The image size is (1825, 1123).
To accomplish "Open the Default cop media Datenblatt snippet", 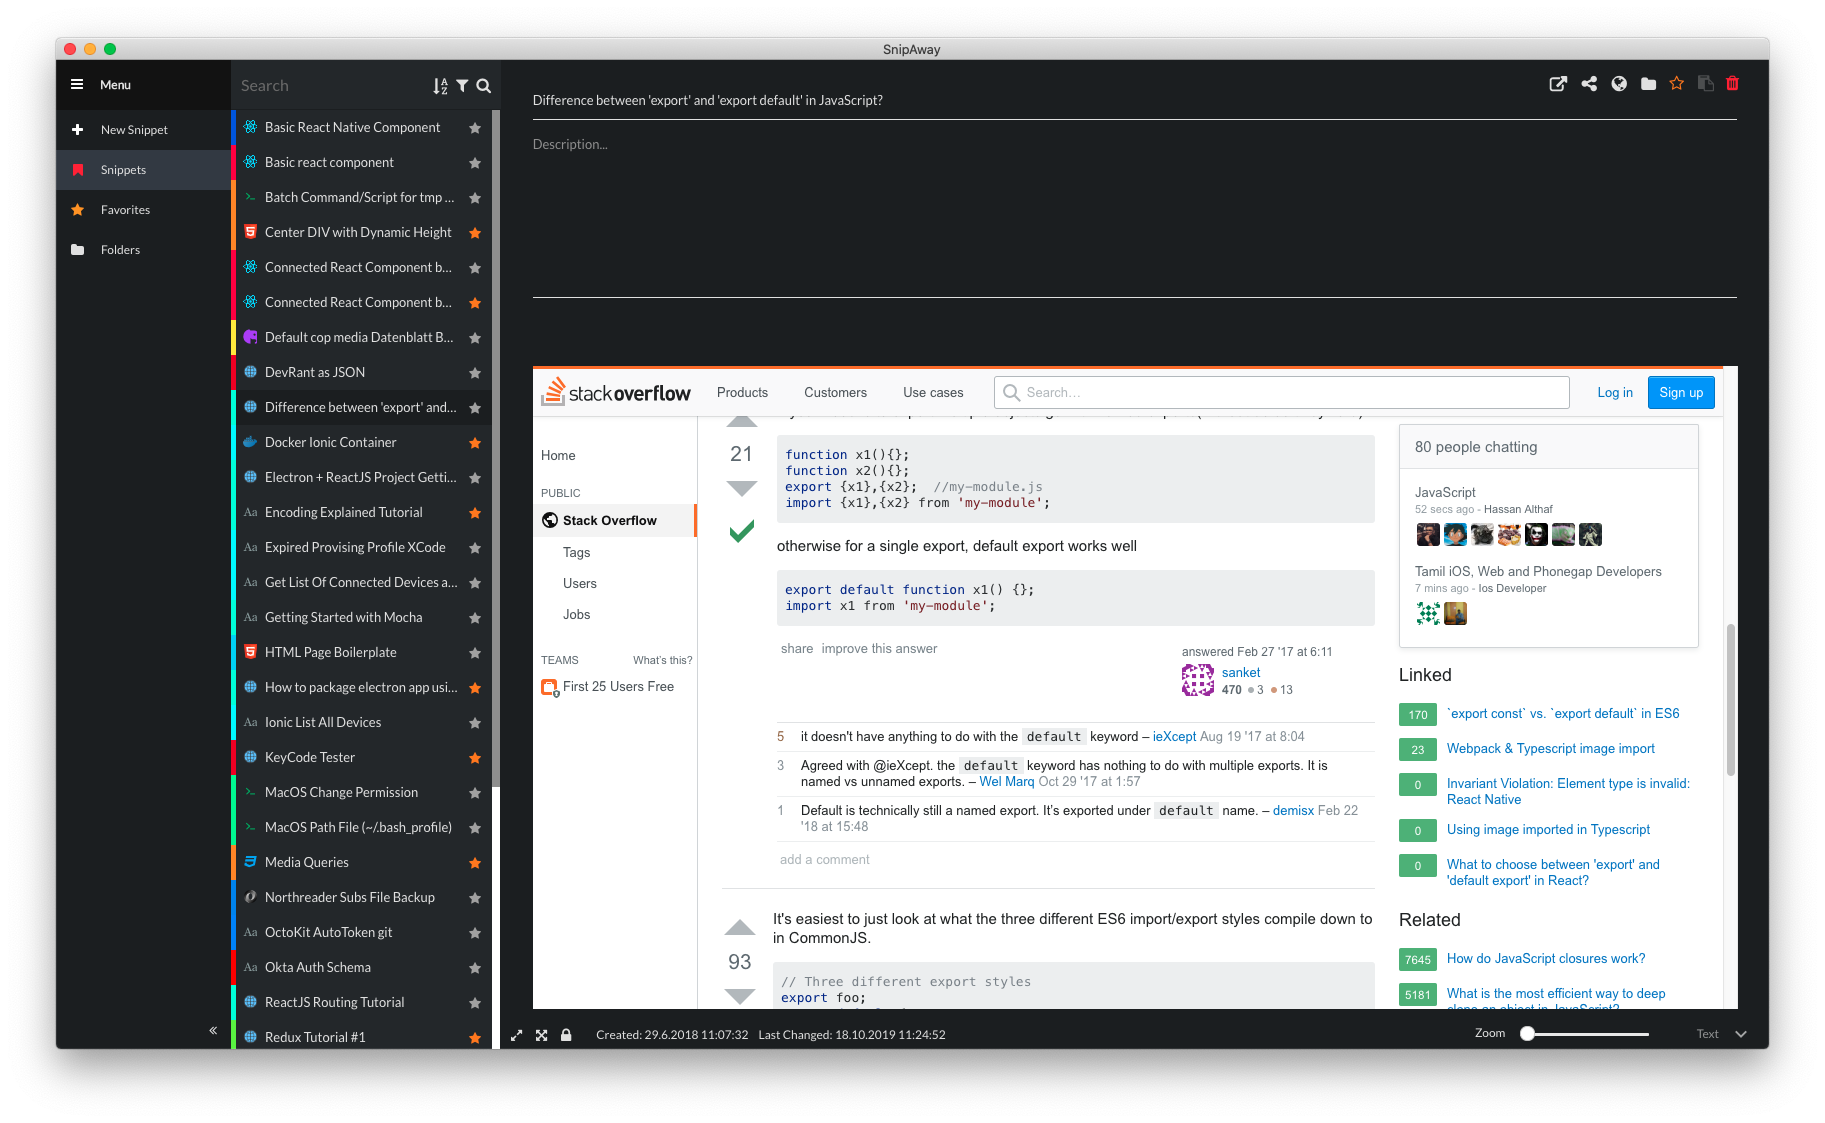I will (361, 337).
